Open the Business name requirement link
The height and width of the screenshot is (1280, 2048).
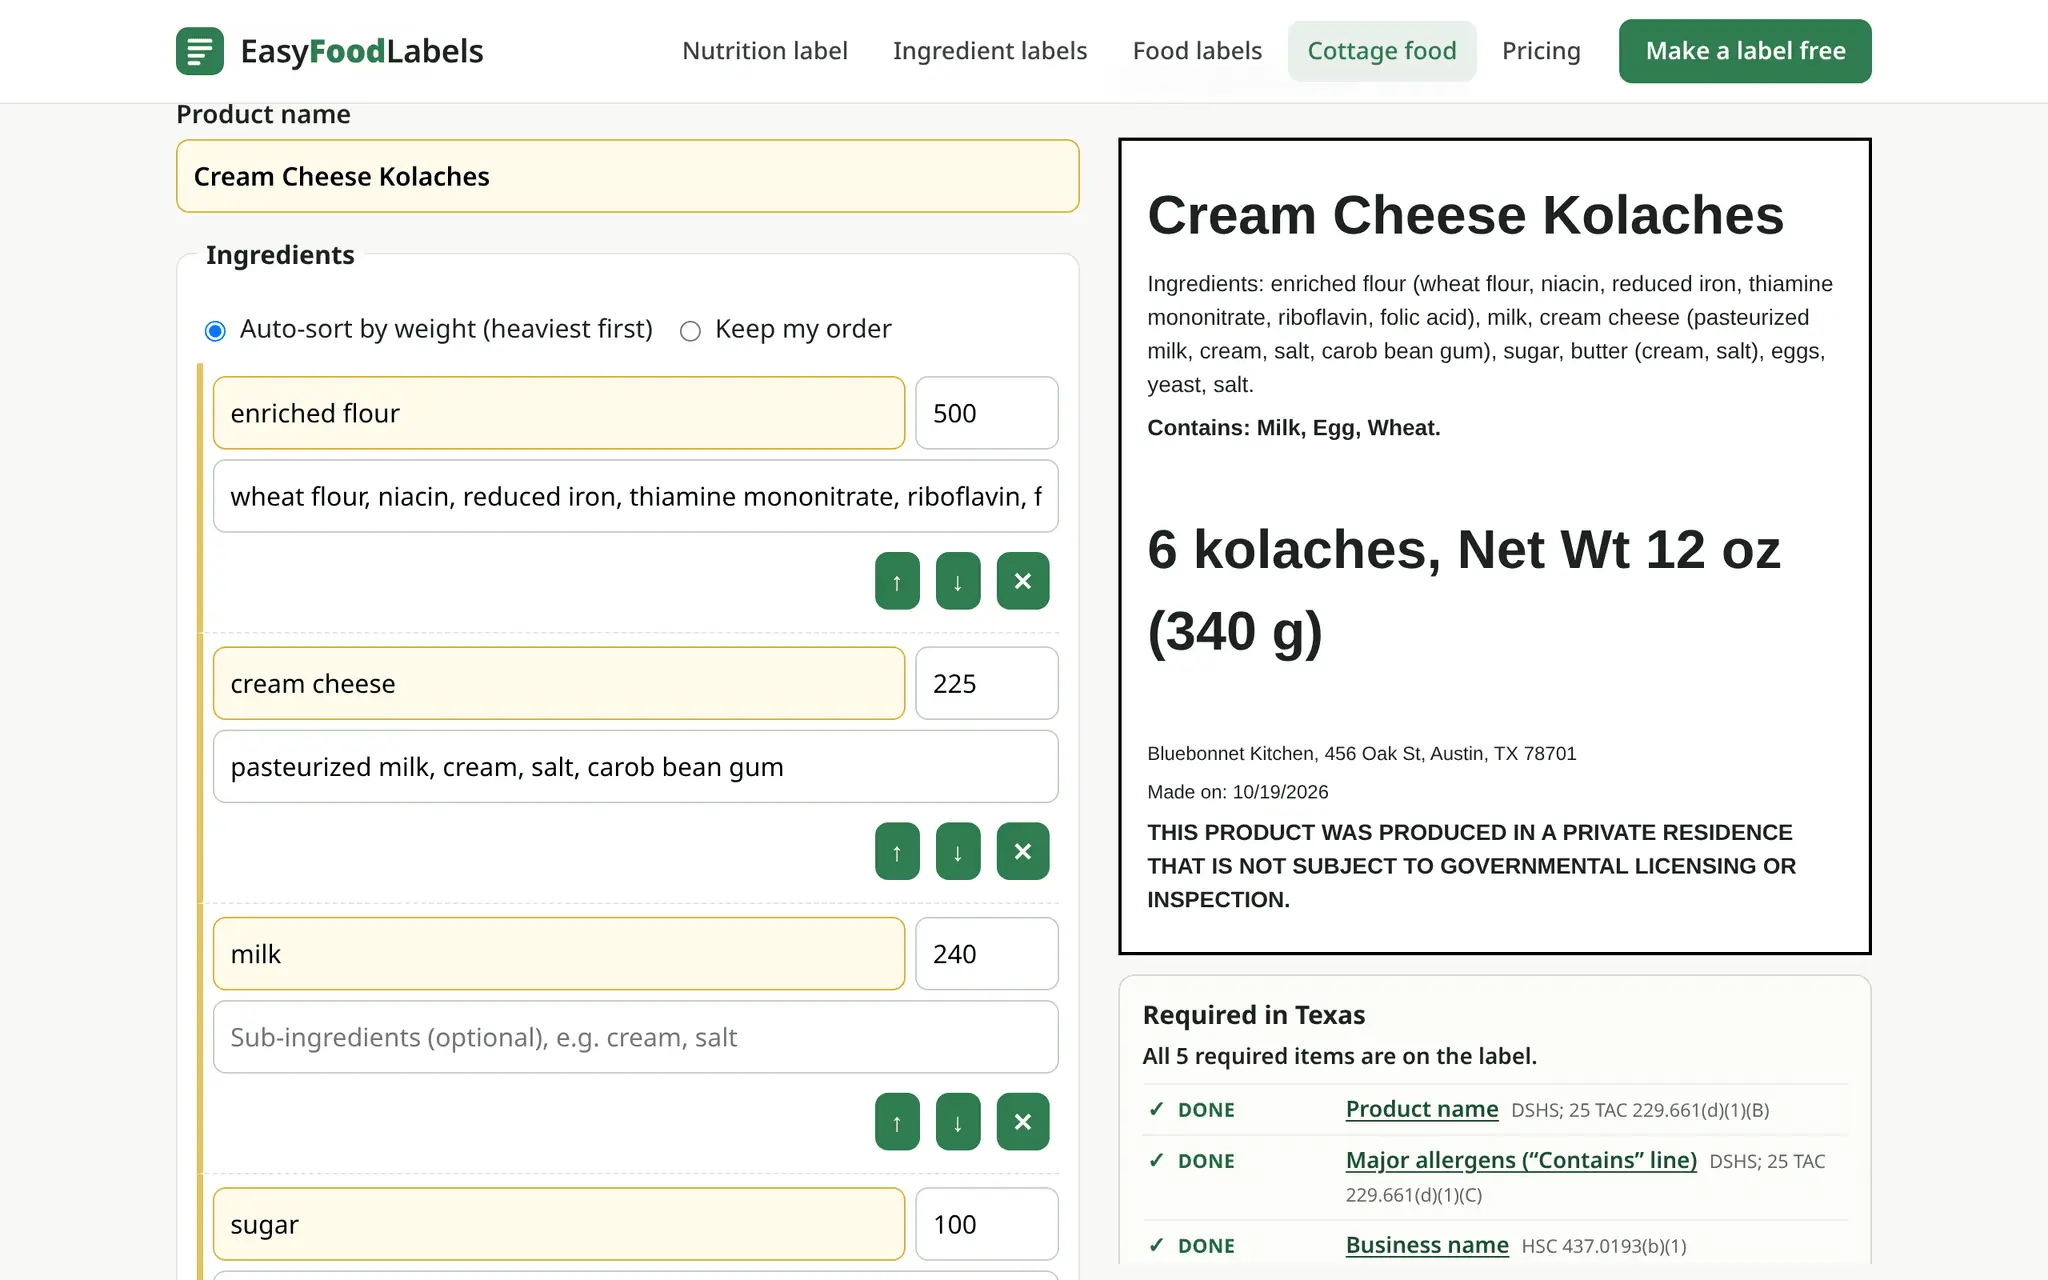1427,1245
